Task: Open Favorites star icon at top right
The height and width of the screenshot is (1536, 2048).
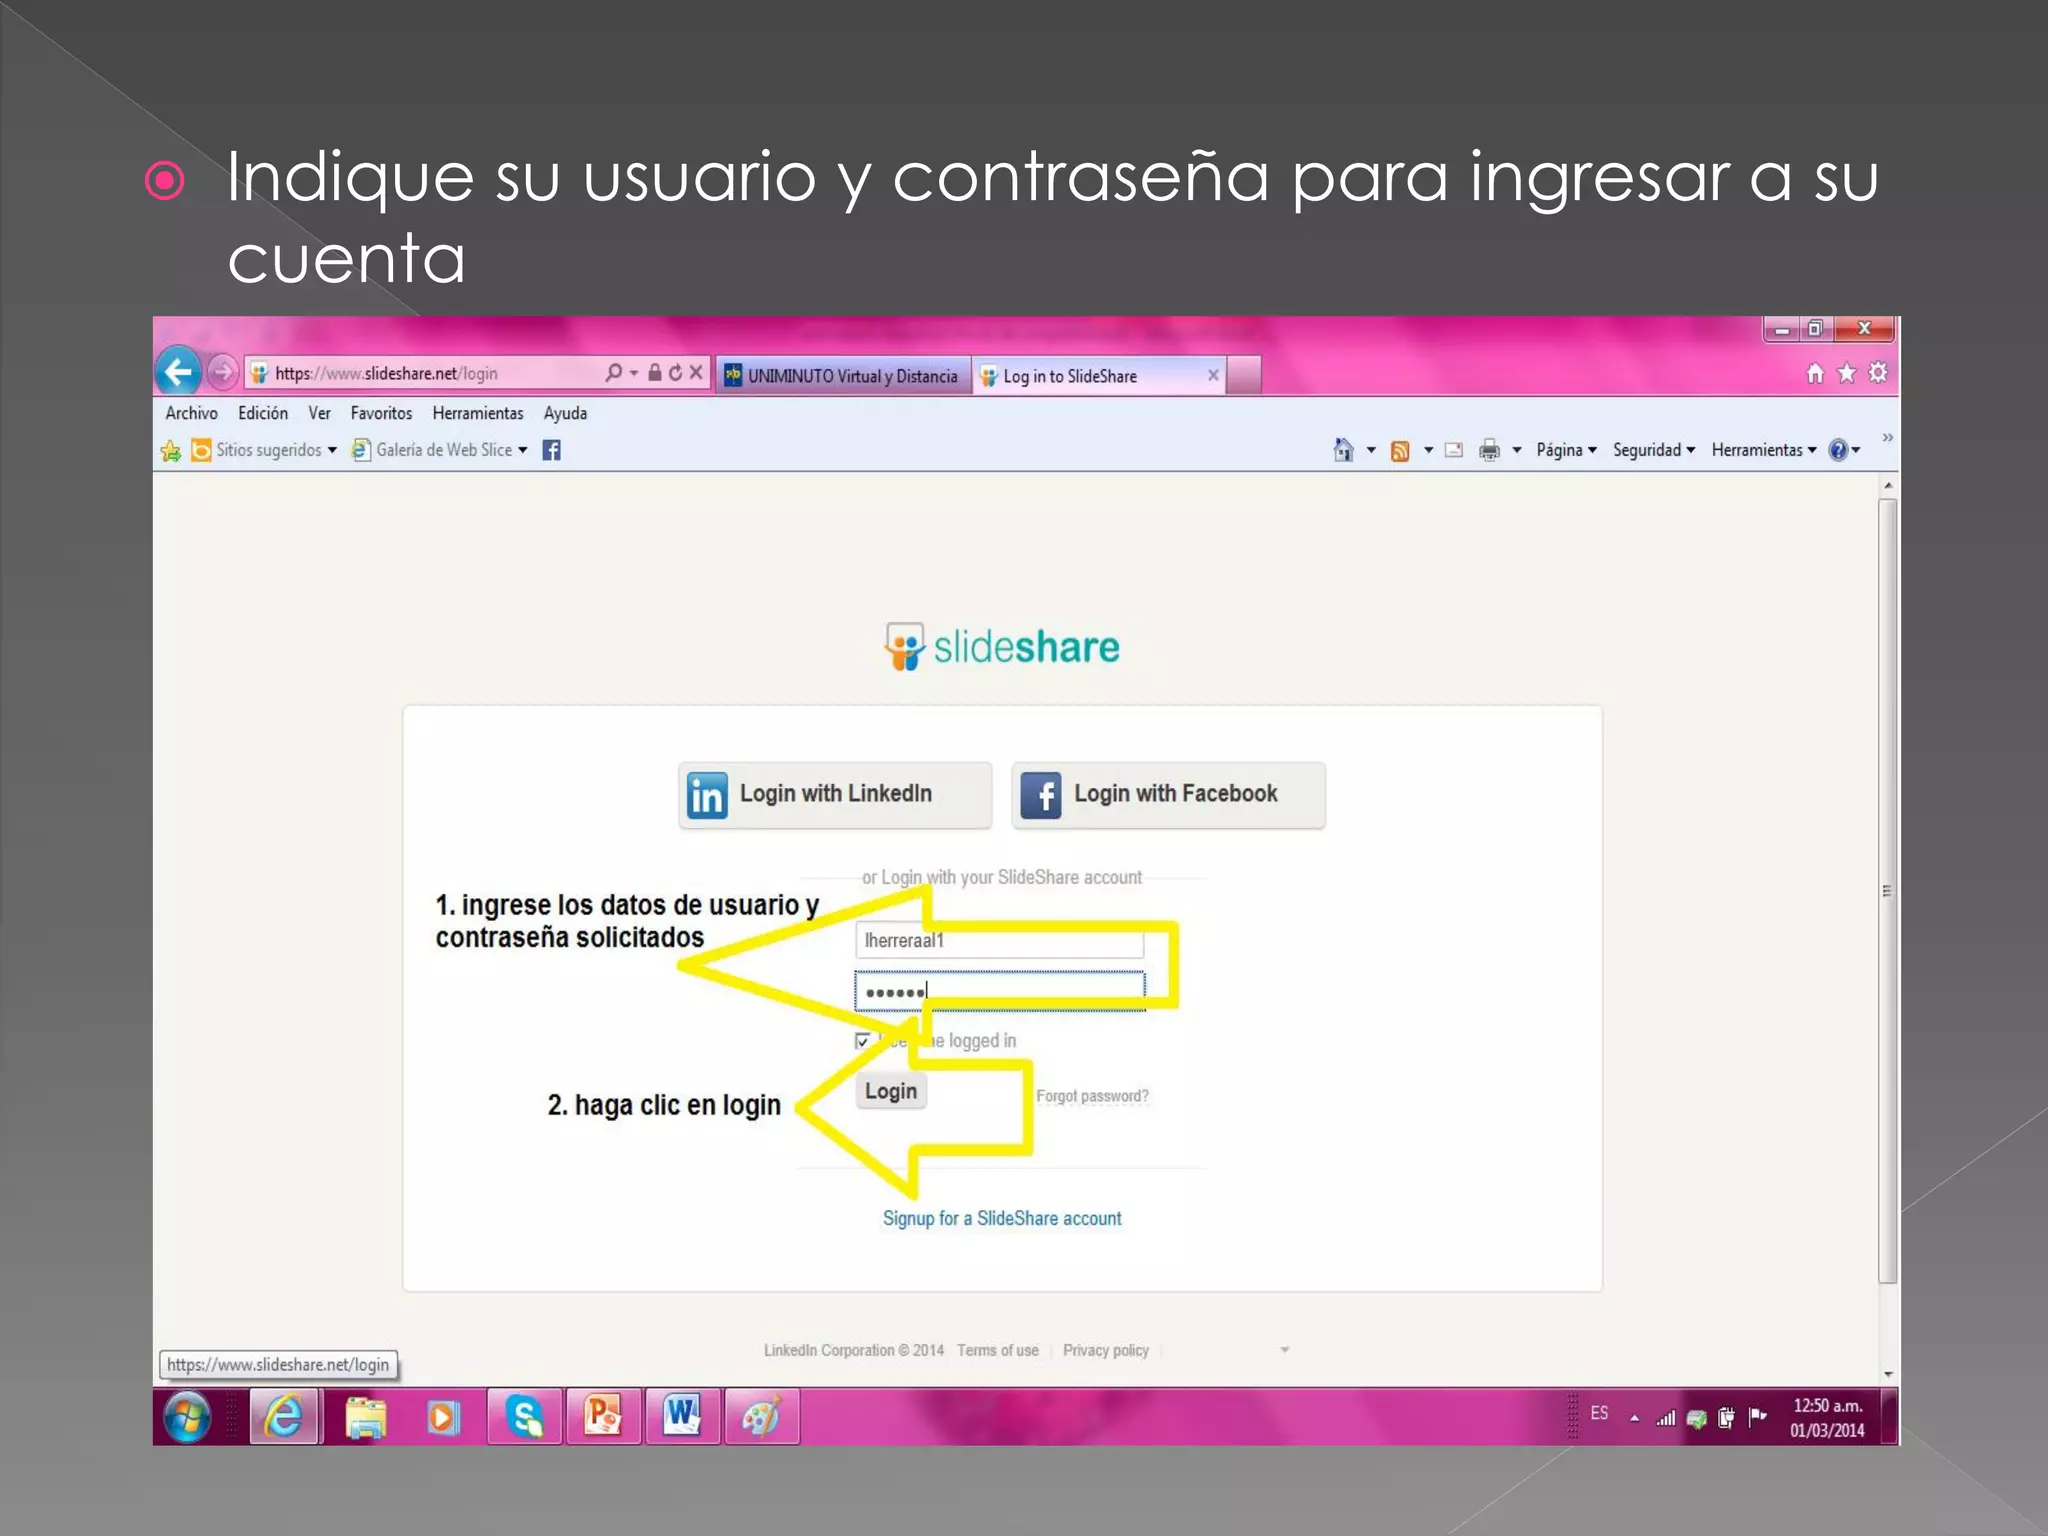Action: coord(1847,373)
